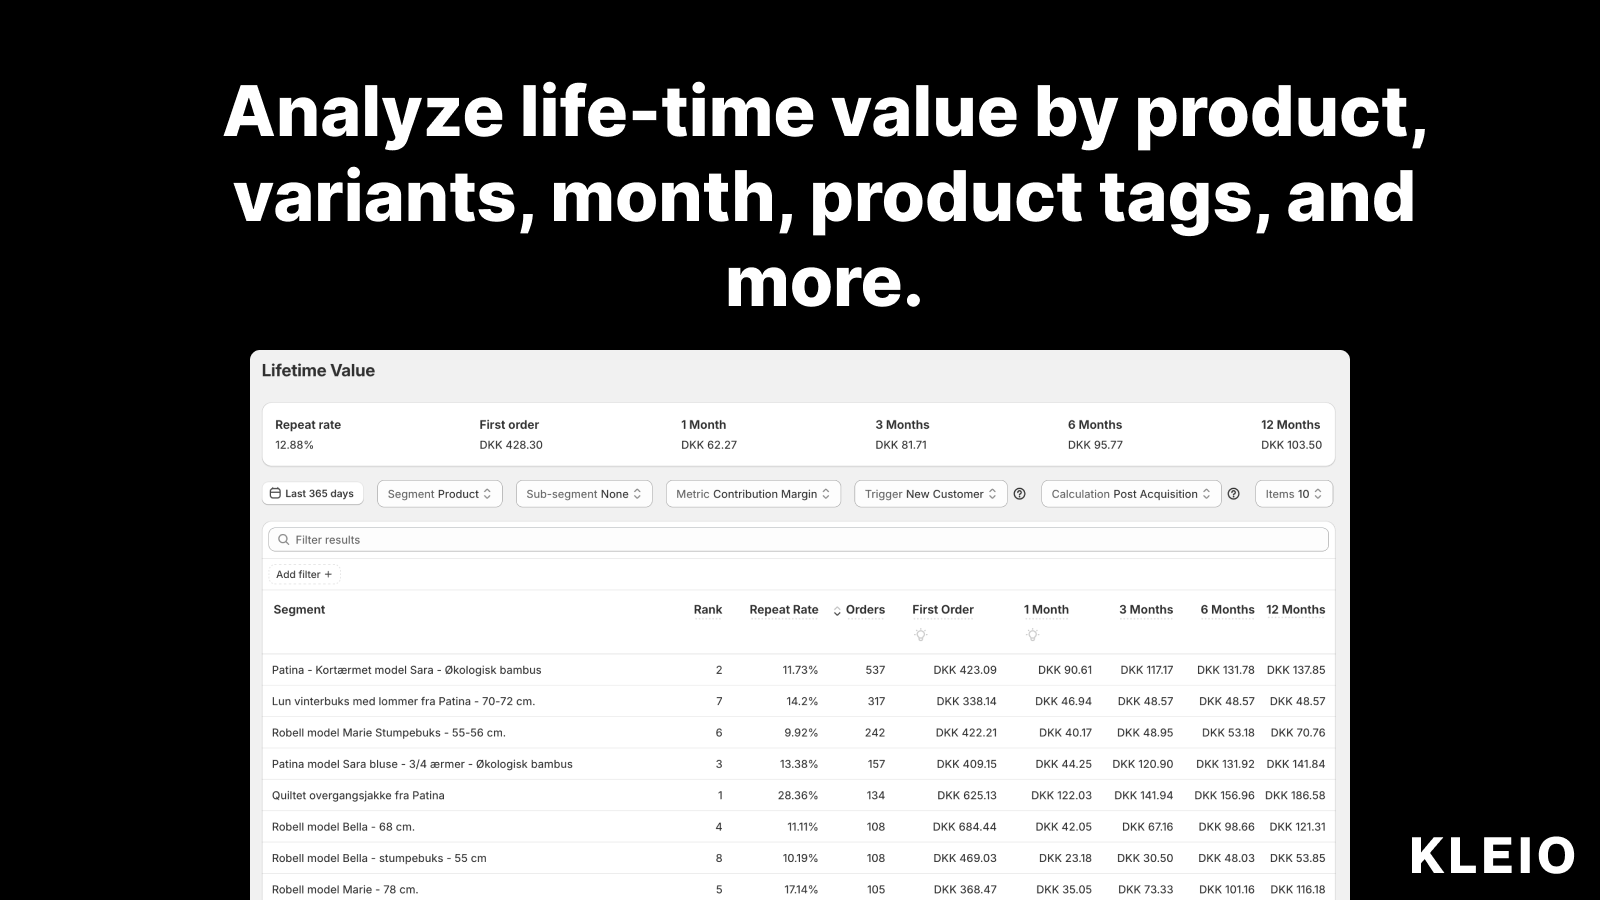
Task: Expand the Sub-segment None selector
Action: point(583,493)
